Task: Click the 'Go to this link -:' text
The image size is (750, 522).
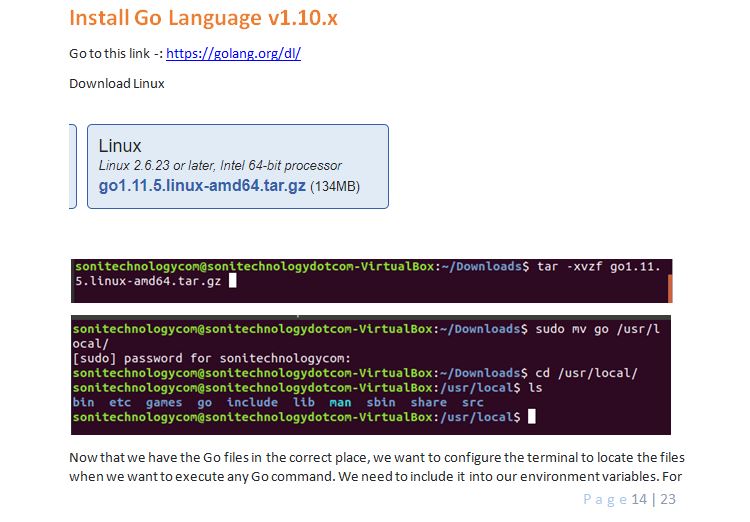Action: click(116, 53)
